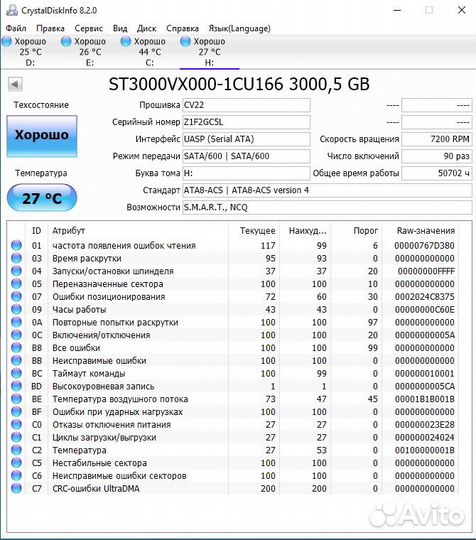This screenshot has height=540, width=476.
Task: Open the Сервис menu
Action: pos(89,28)
